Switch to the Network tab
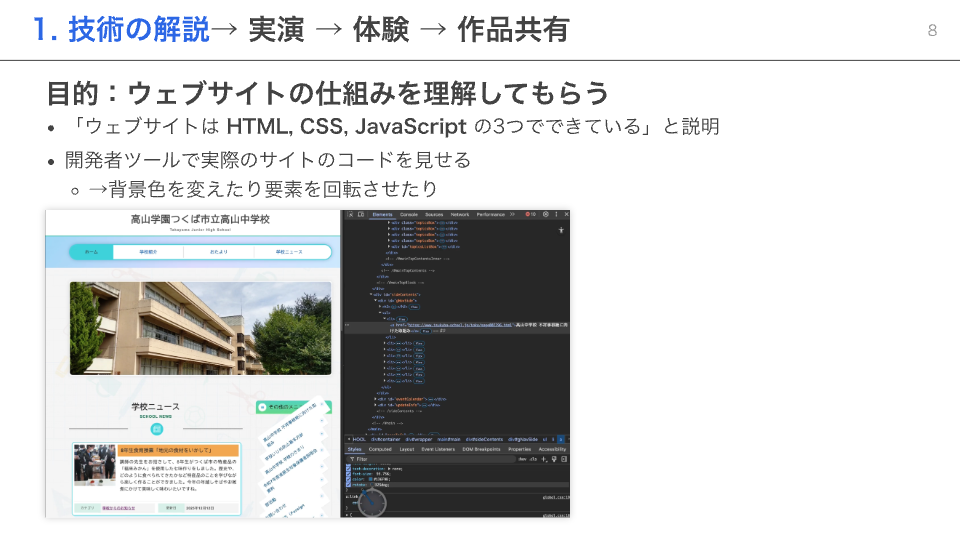This screenshot has height=540, width=960. [x=460, y=214]
